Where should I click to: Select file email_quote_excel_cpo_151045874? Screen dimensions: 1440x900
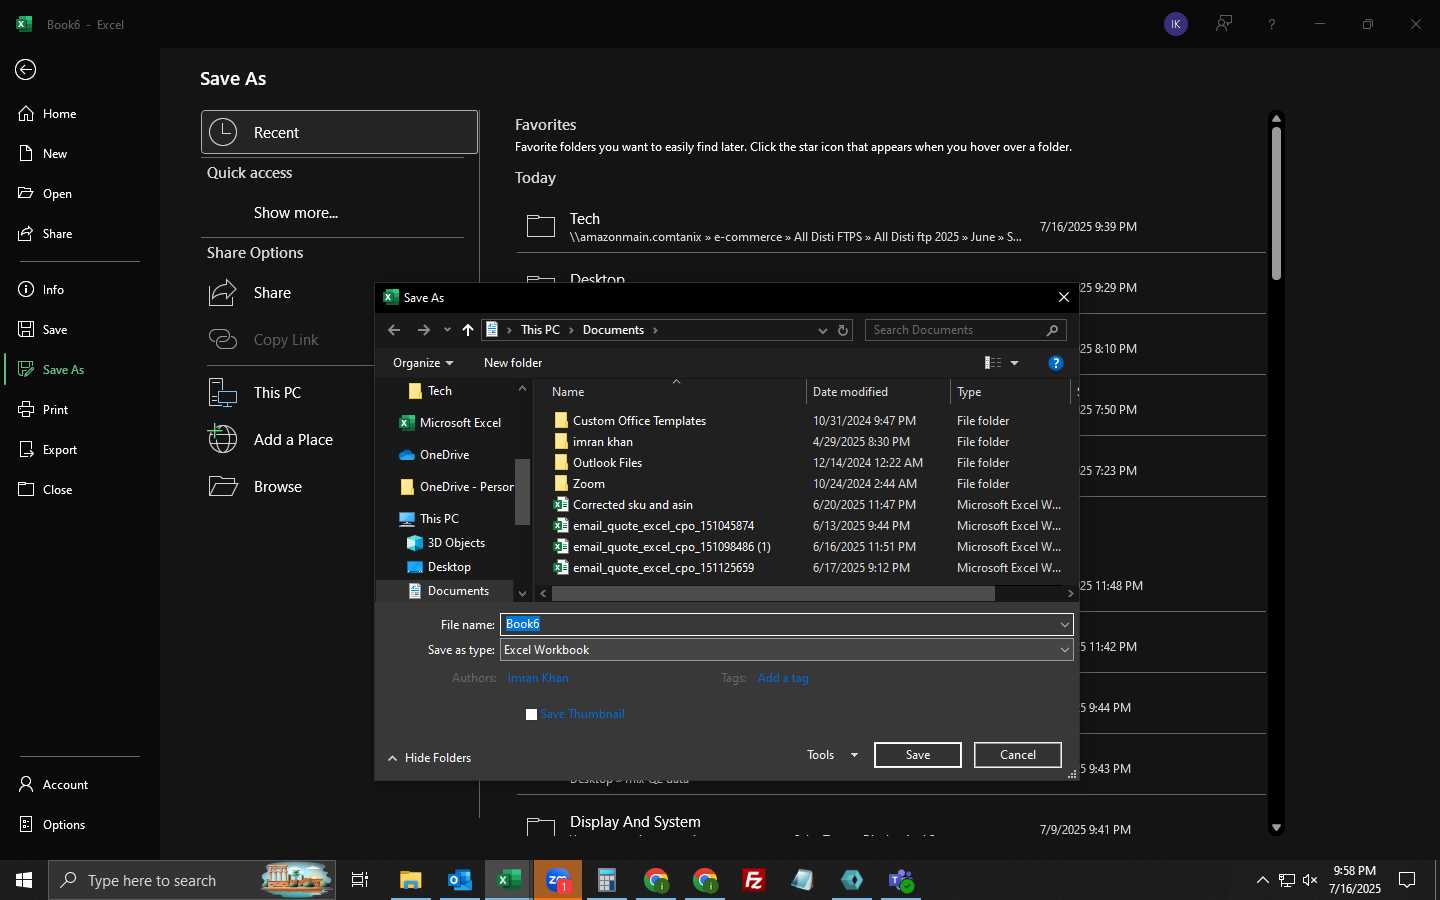point(663,526)
